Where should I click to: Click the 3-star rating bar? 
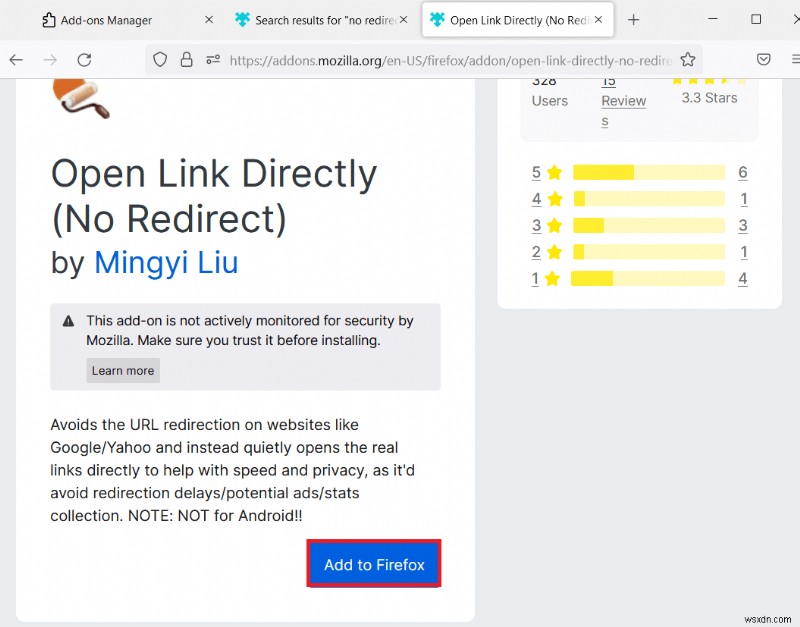pyautogui.click(x=648, y=225)
